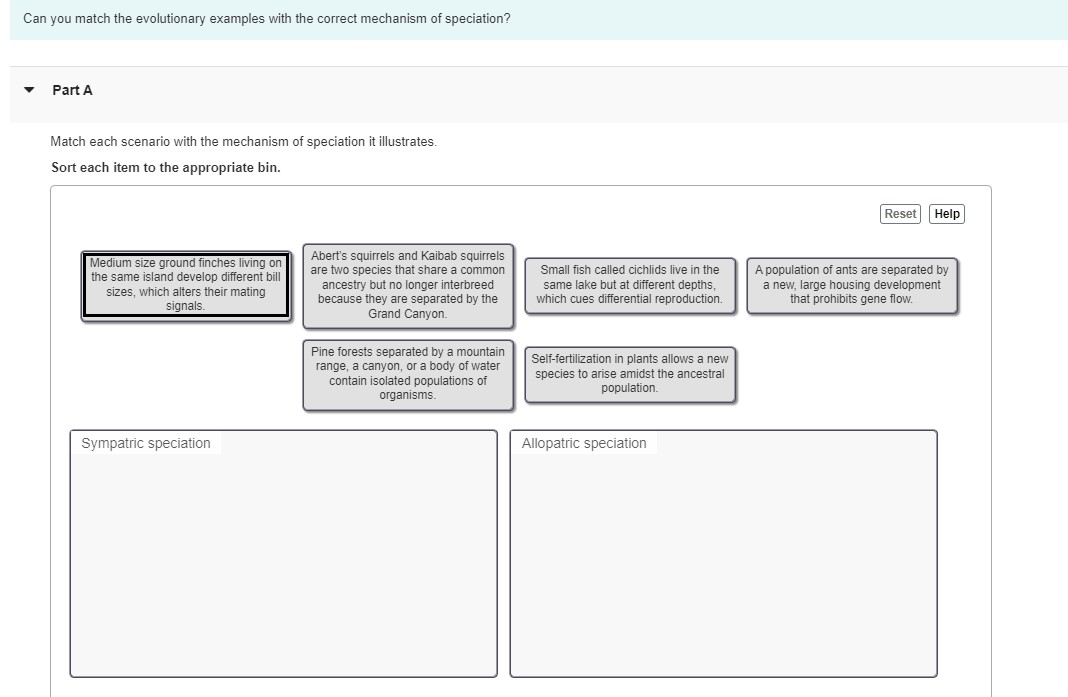Screen dimensions: 1068x697
Task: Select the Abert's and Kaibab squirrels card
Action: [x=407, y=286]
